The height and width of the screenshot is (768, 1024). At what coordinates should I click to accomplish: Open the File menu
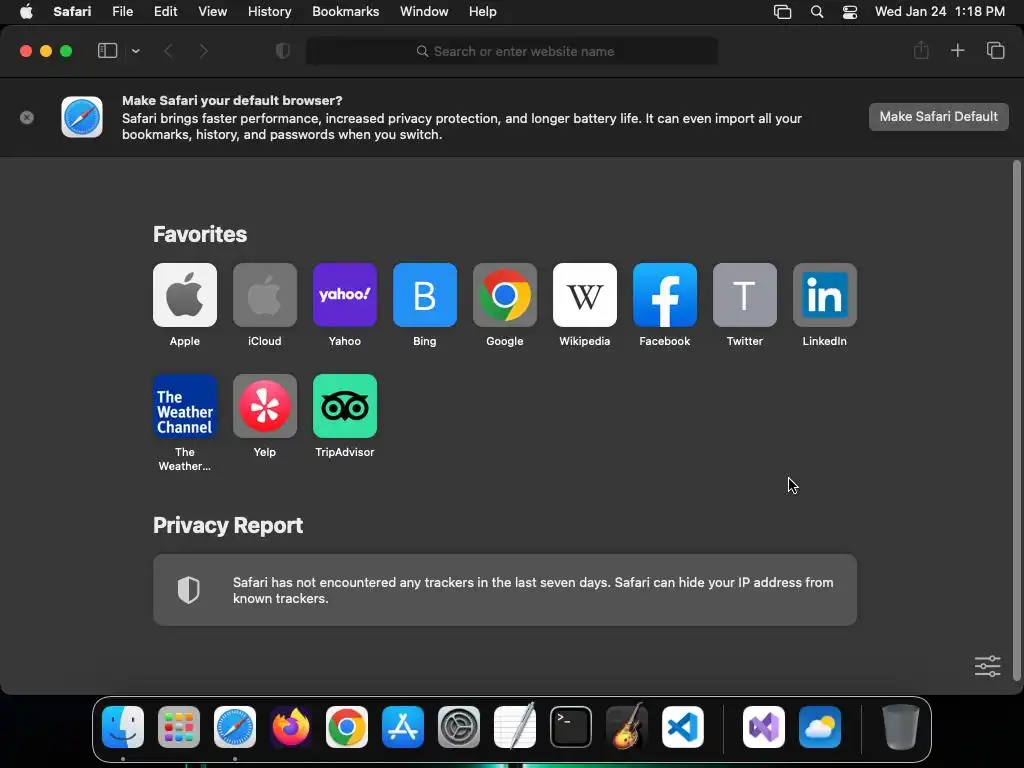[122, 12]
